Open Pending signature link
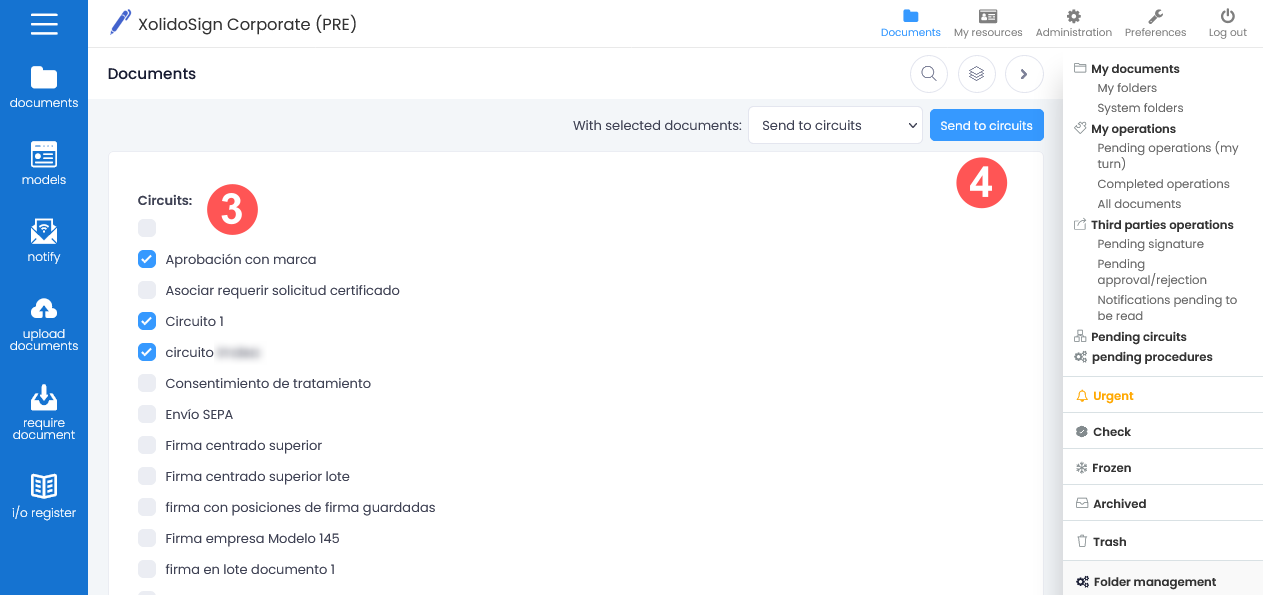 click(x=1150, y=244)
